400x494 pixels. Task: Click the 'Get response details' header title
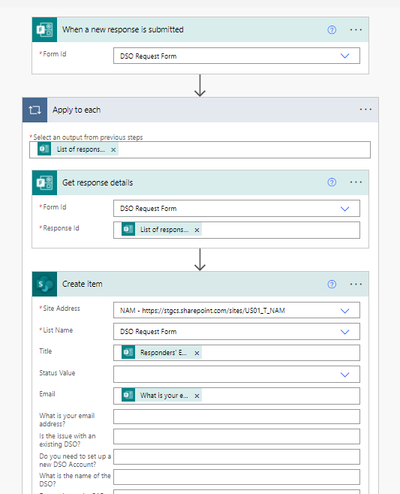pos(97,183)
